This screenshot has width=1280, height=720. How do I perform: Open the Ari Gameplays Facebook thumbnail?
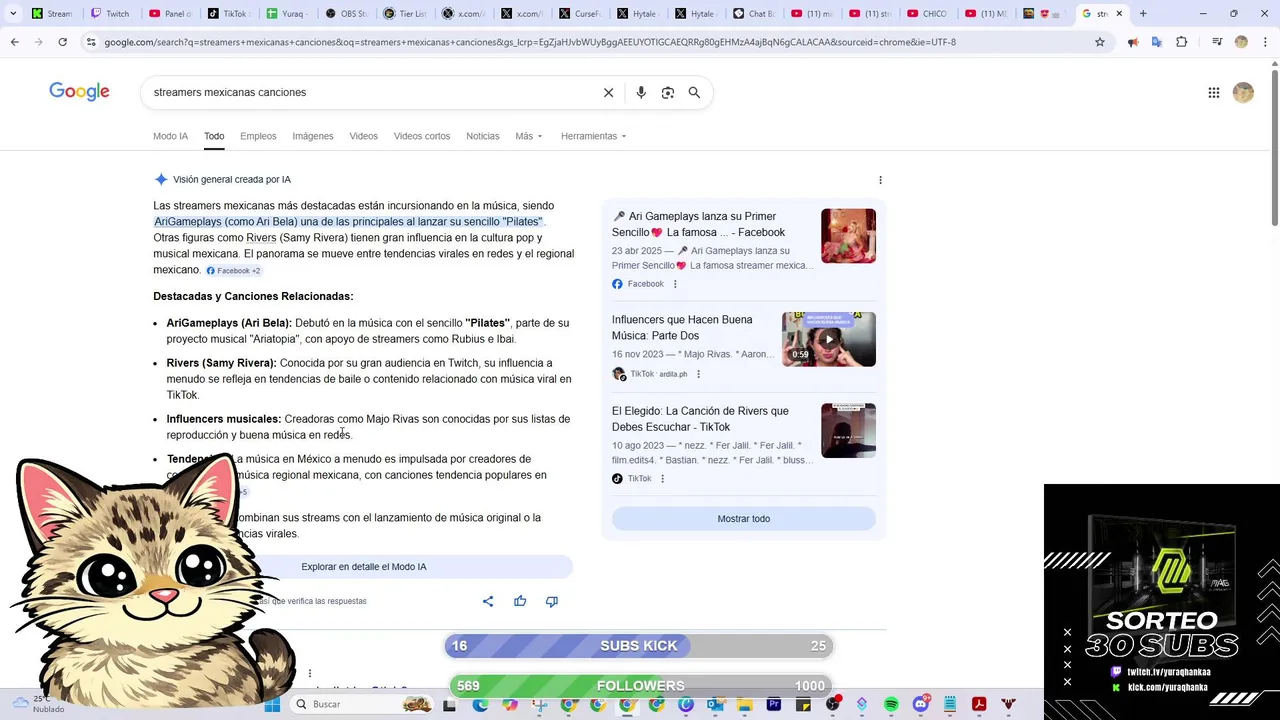[x=848, y=236]
